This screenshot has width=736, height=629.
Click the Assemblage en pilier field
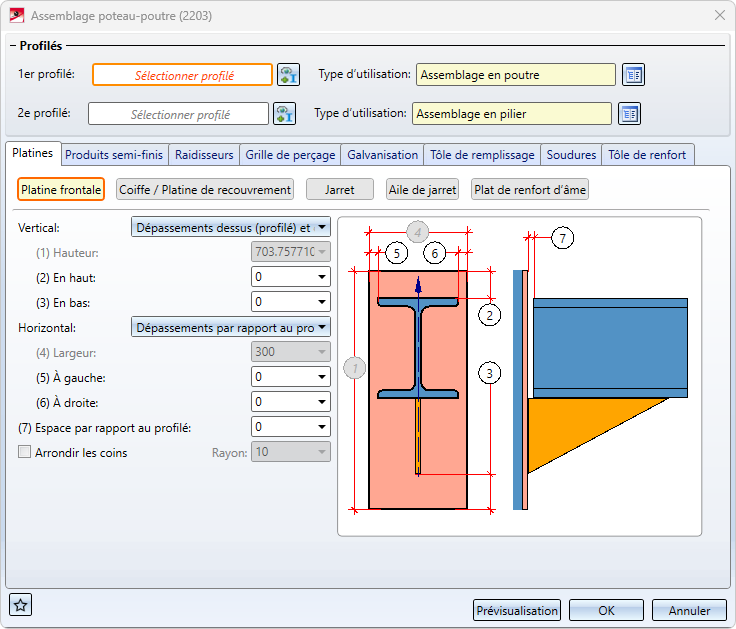click(x=512, y=114)
